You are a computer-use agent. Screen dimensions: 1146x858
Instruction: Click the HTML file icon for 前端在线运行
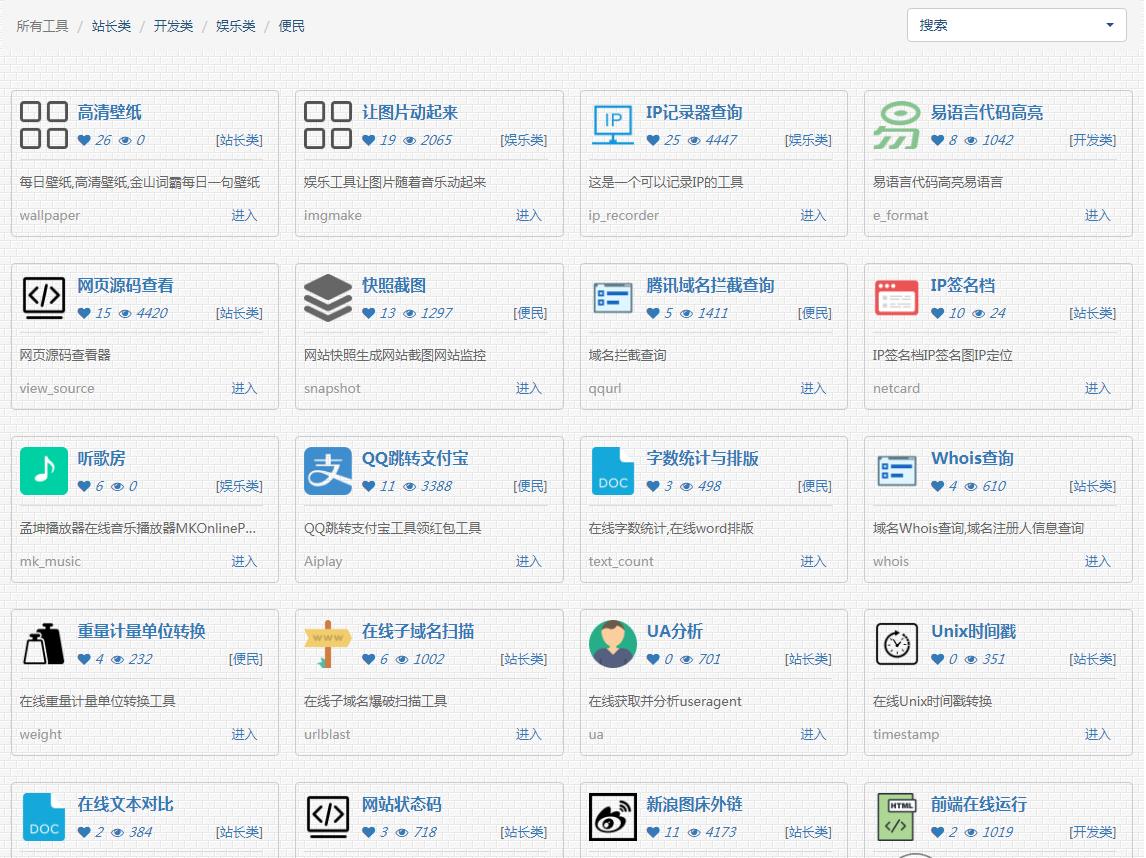[897, 817]
